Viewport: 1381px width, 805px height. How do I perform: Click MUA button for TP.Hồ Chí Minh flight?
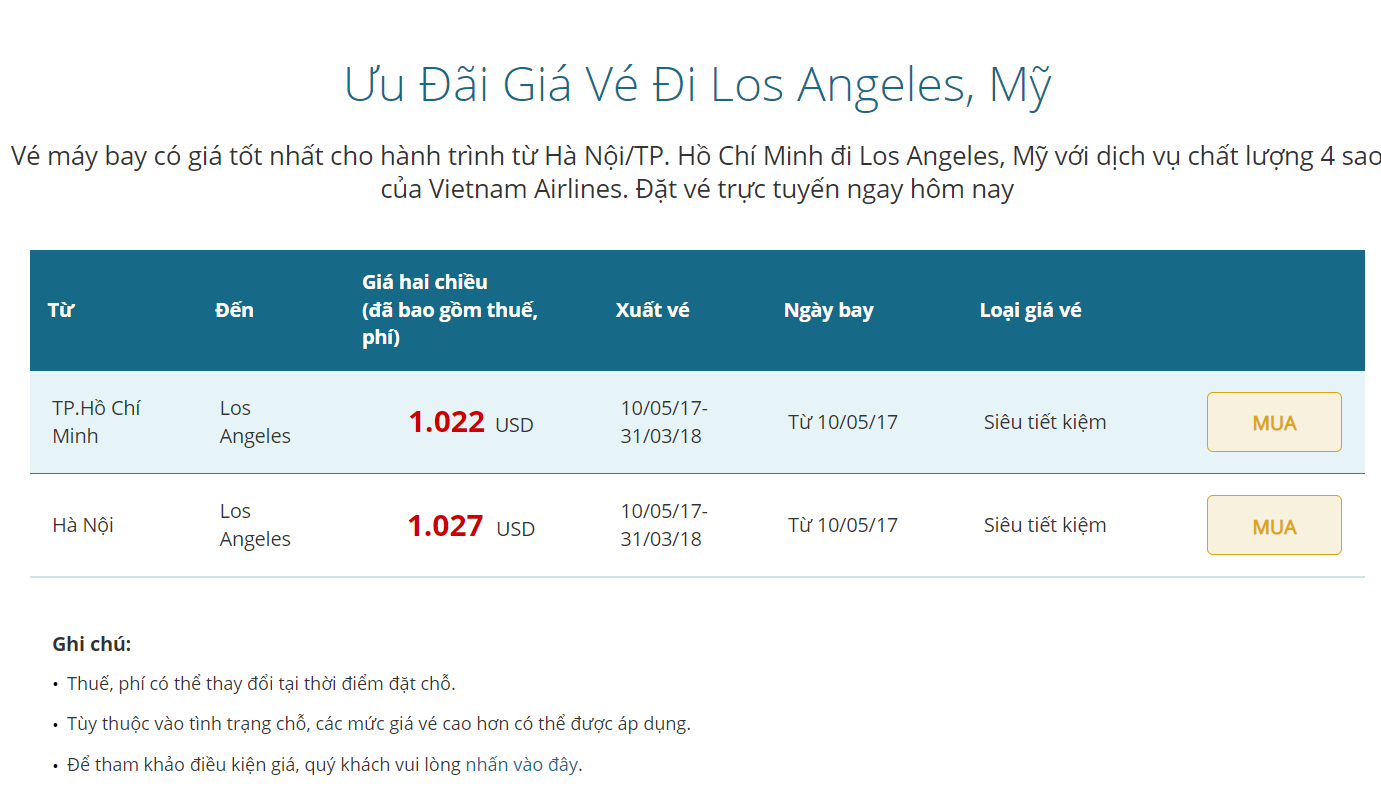(1273, 422)
